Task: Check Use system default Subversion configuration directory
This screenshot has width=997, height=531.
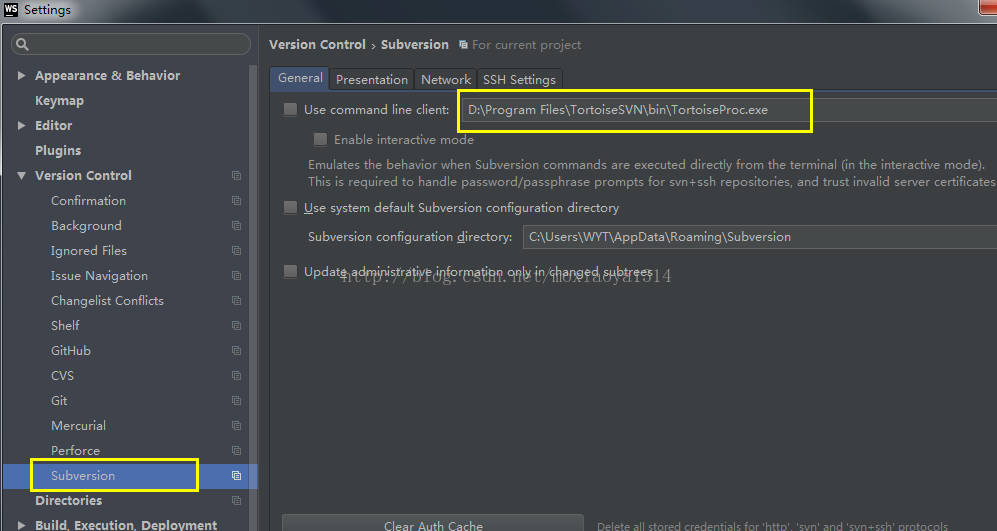Action: click(291, 208)
